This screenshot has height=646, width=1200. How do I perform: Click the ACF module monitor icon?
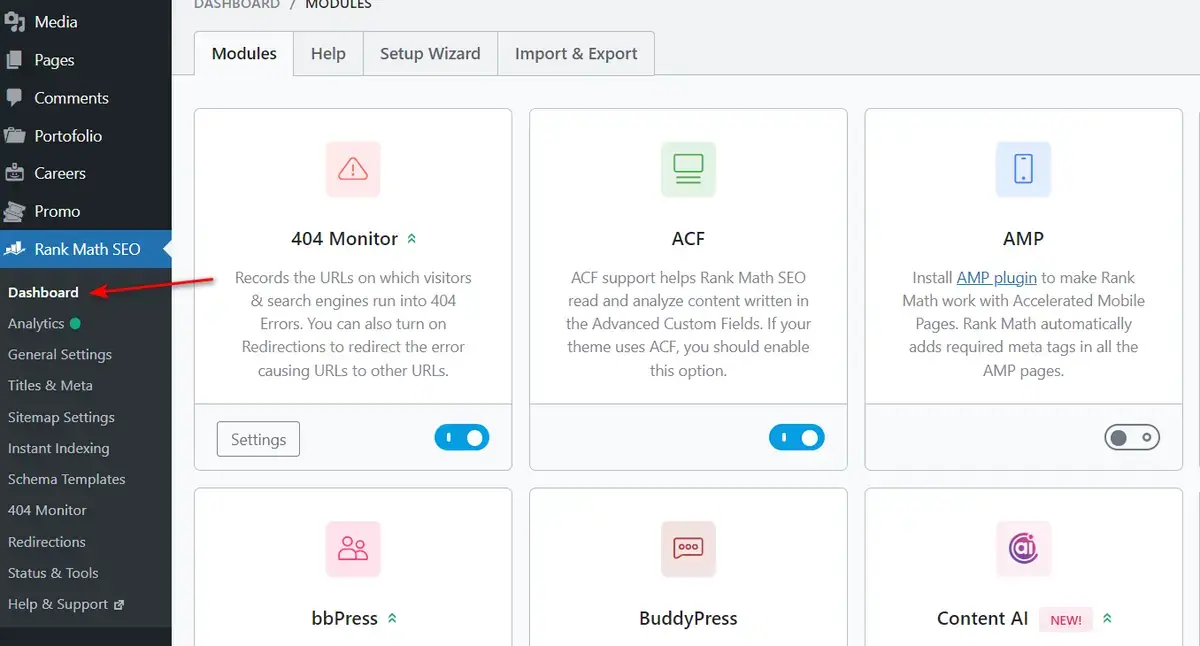(x=688, y=169)
